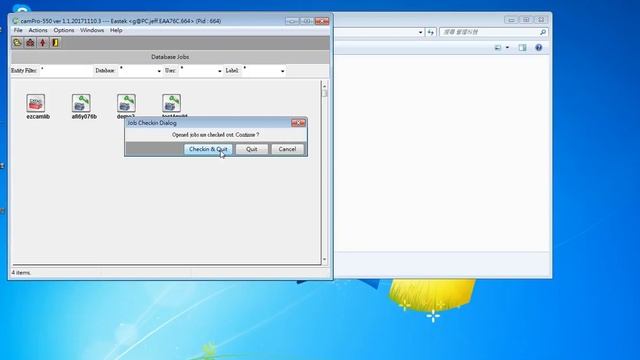Open the Actions menu

[38, 30]
